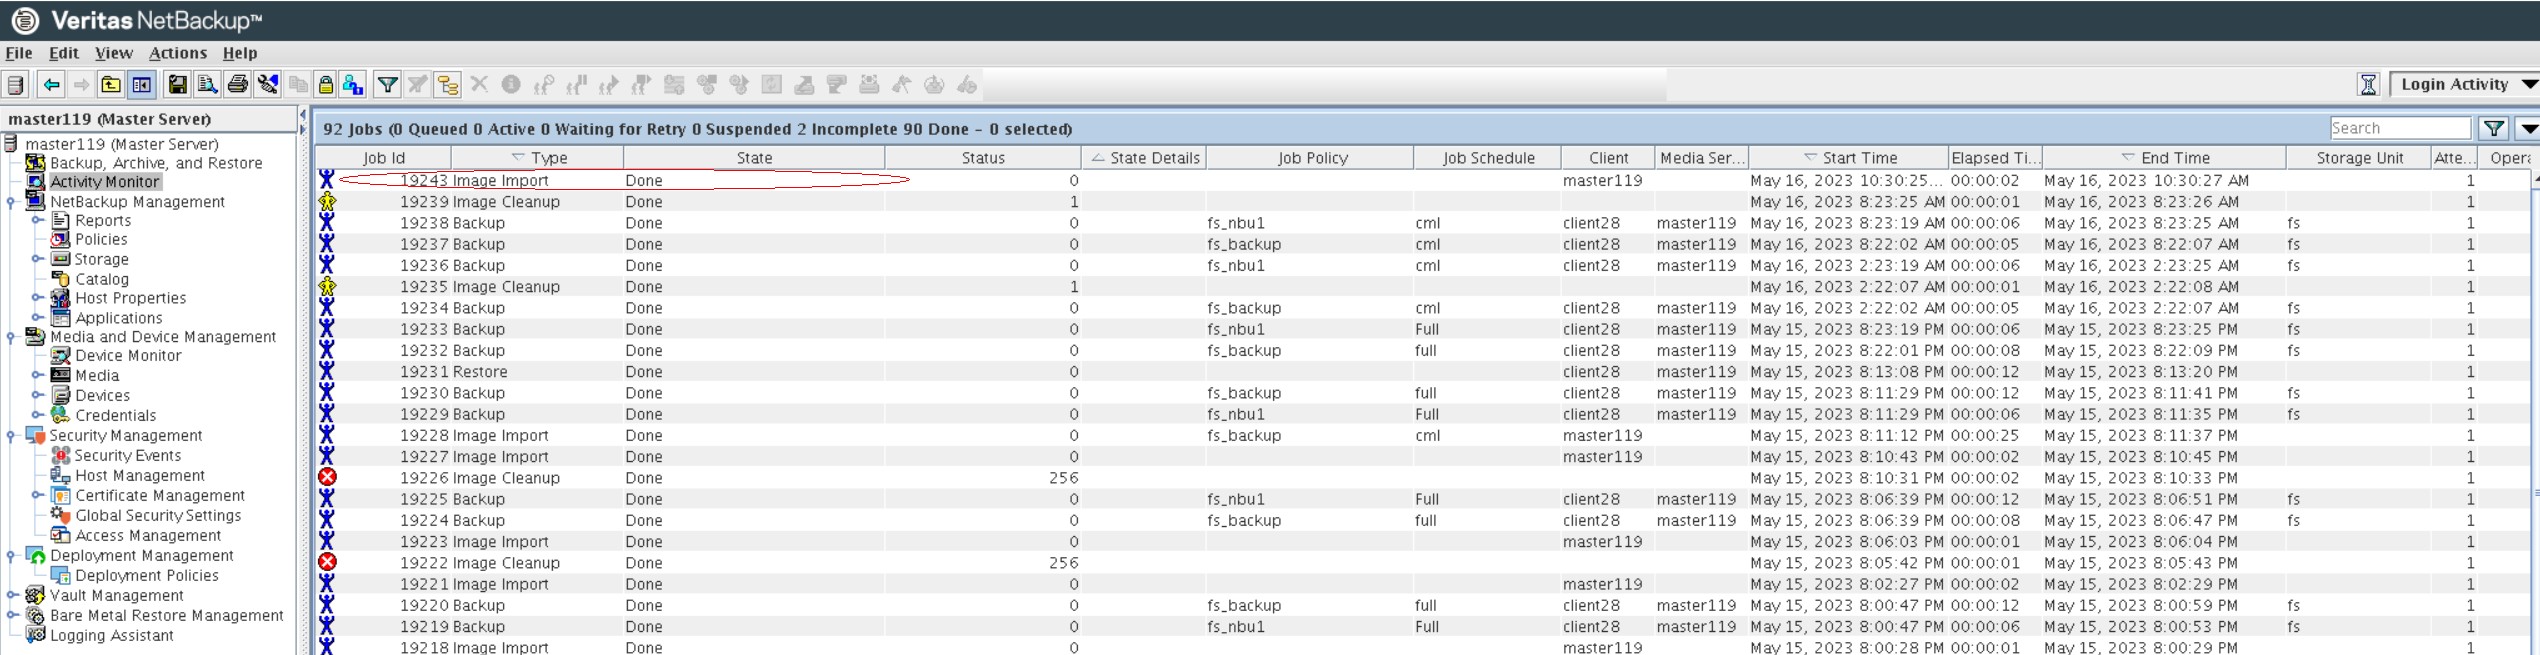The height and width of the screenshot is (655, 2540).
Task: Toggle the show/hide tree pane toolbar button
Action: pyautogui.click(x=142, y=85)
